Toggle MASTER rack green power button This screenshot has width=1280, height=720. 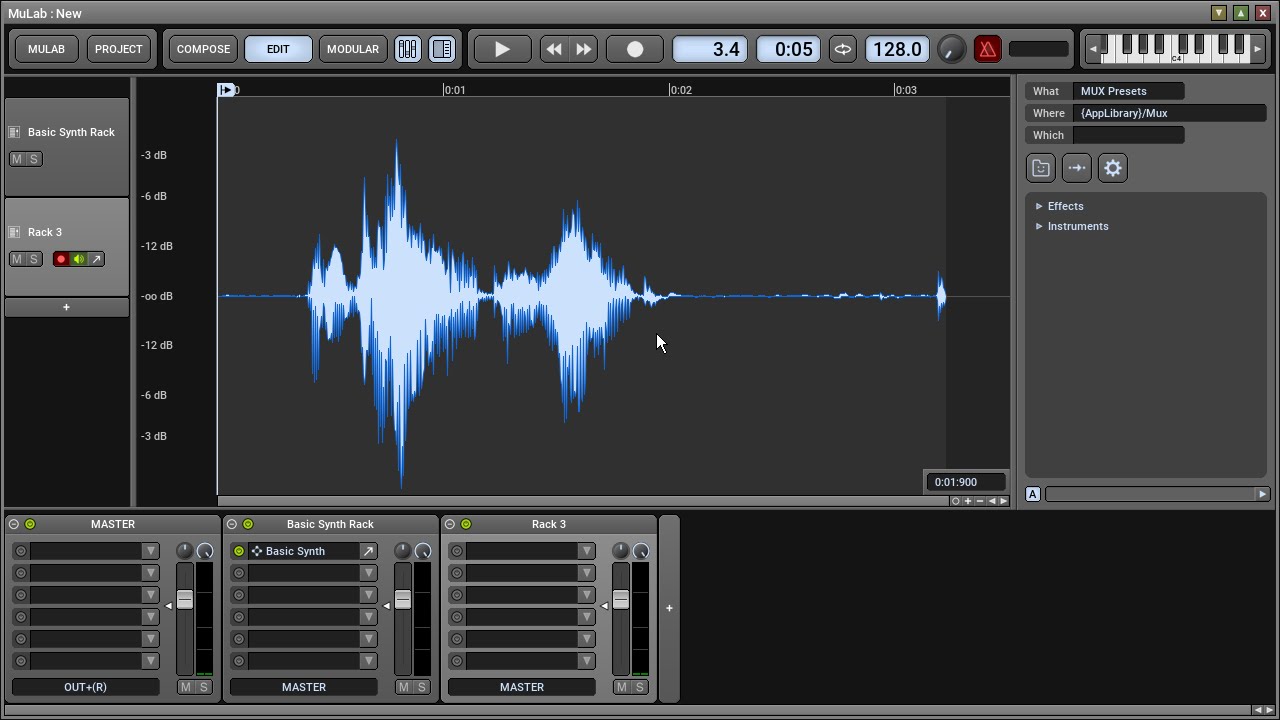pos(30,524)
